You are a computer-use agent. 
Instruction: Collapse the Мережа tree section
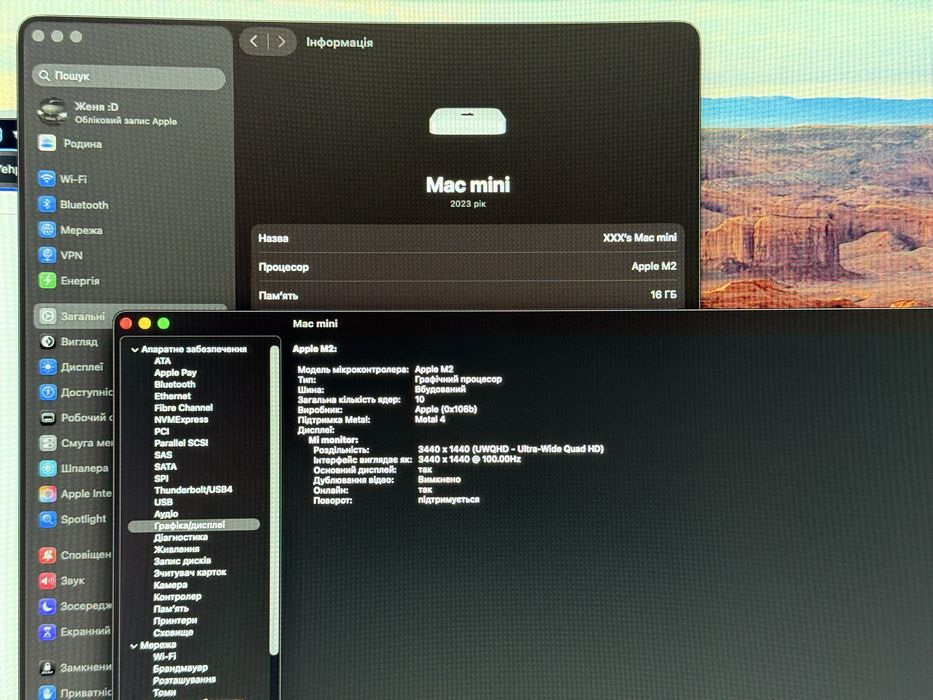click(x=134, y=645)
